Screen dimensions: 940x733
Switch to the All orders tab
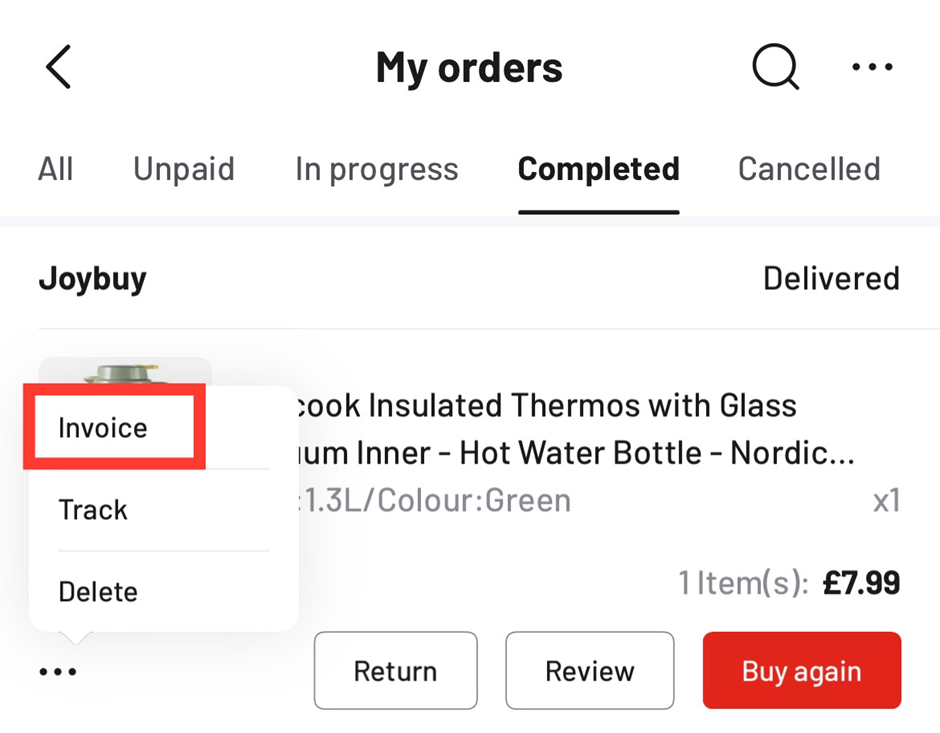pos(56,169)
